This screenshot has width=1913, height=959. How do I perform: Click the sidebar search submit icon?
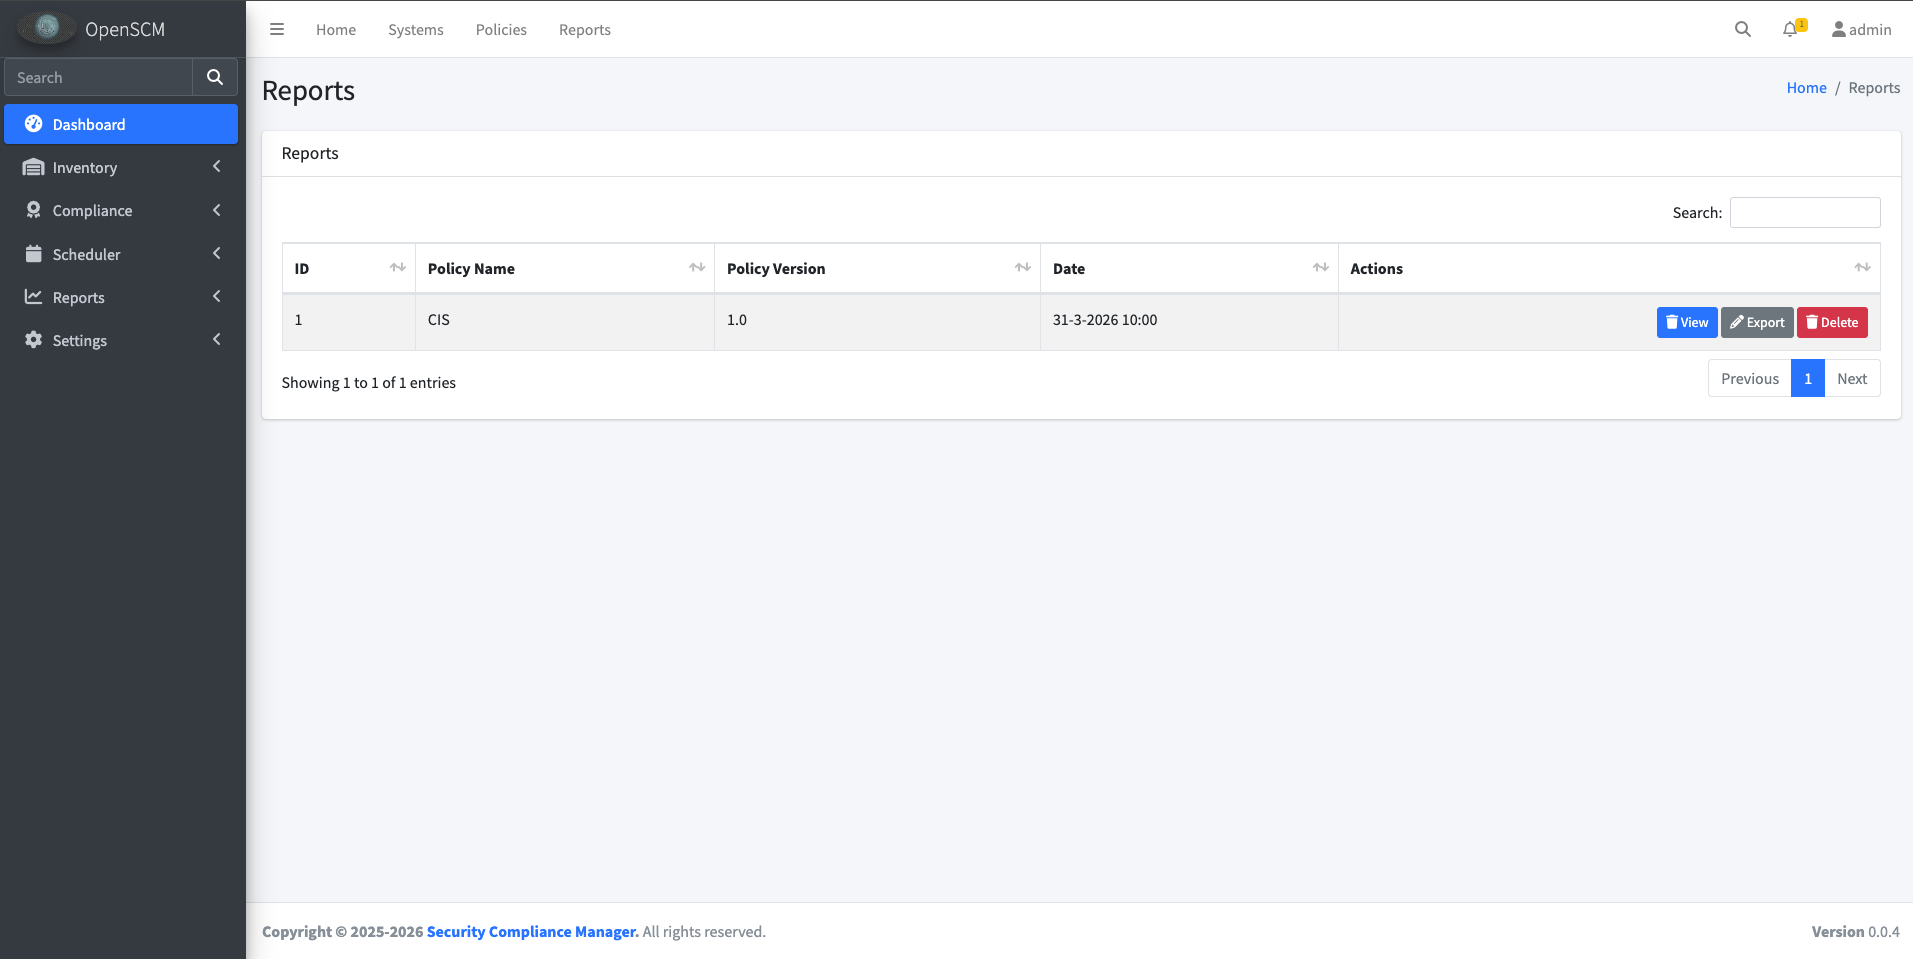(215, 77)
